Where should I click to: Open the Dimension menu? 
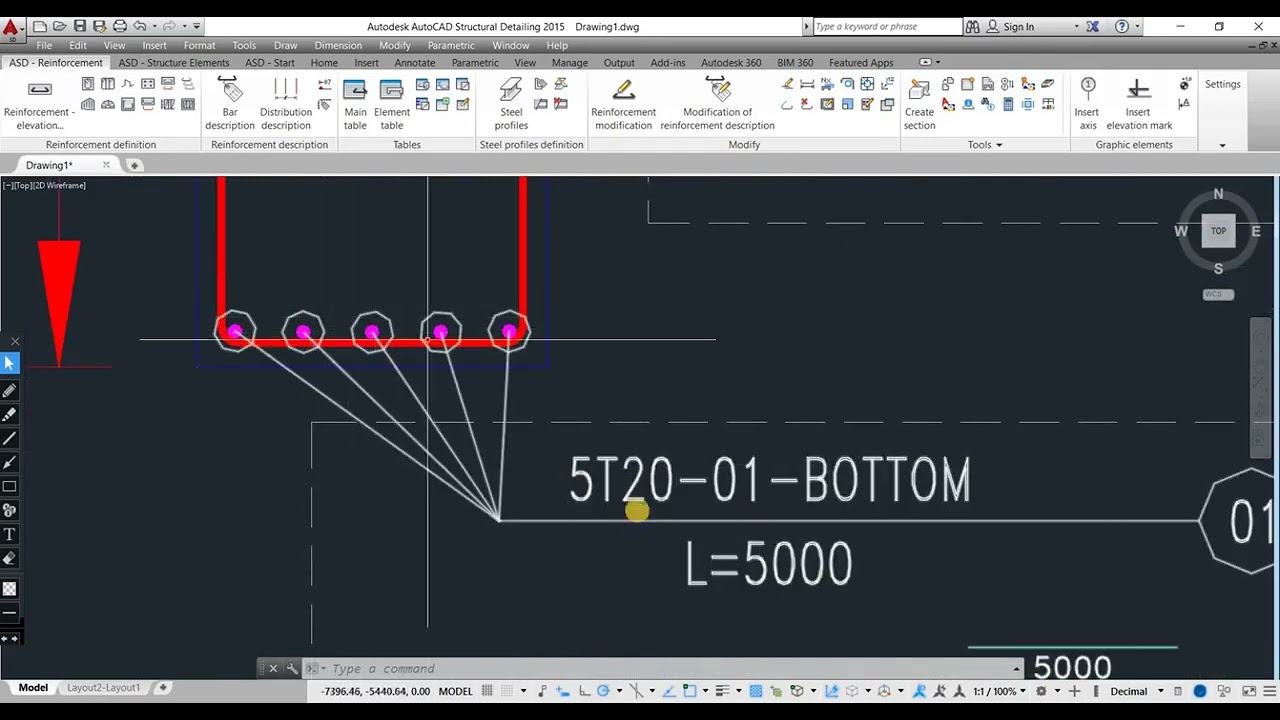point(338,45)
